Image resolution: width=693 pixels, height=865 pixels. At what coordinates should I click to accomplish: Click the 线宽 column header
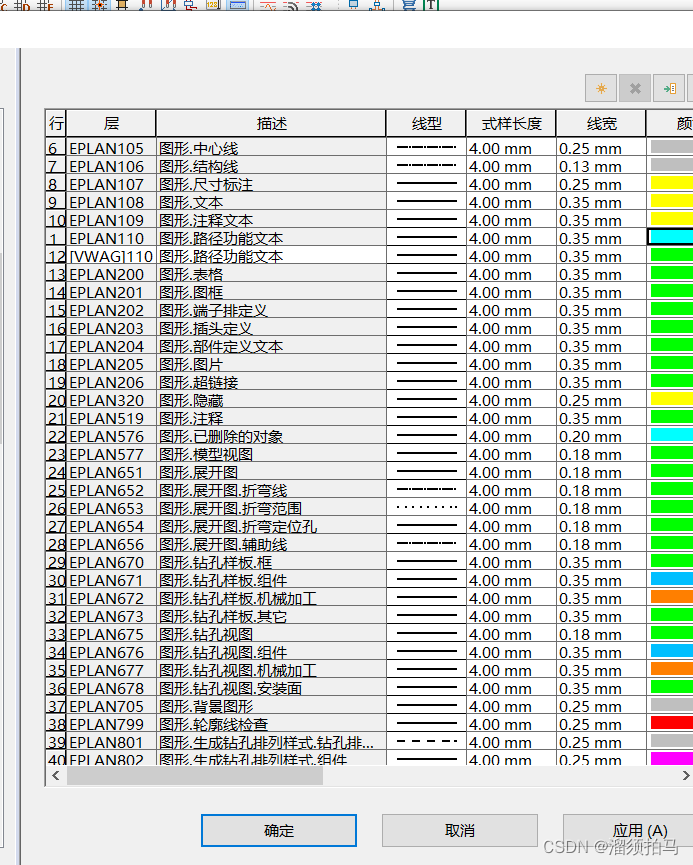click(x=601, y=124)
